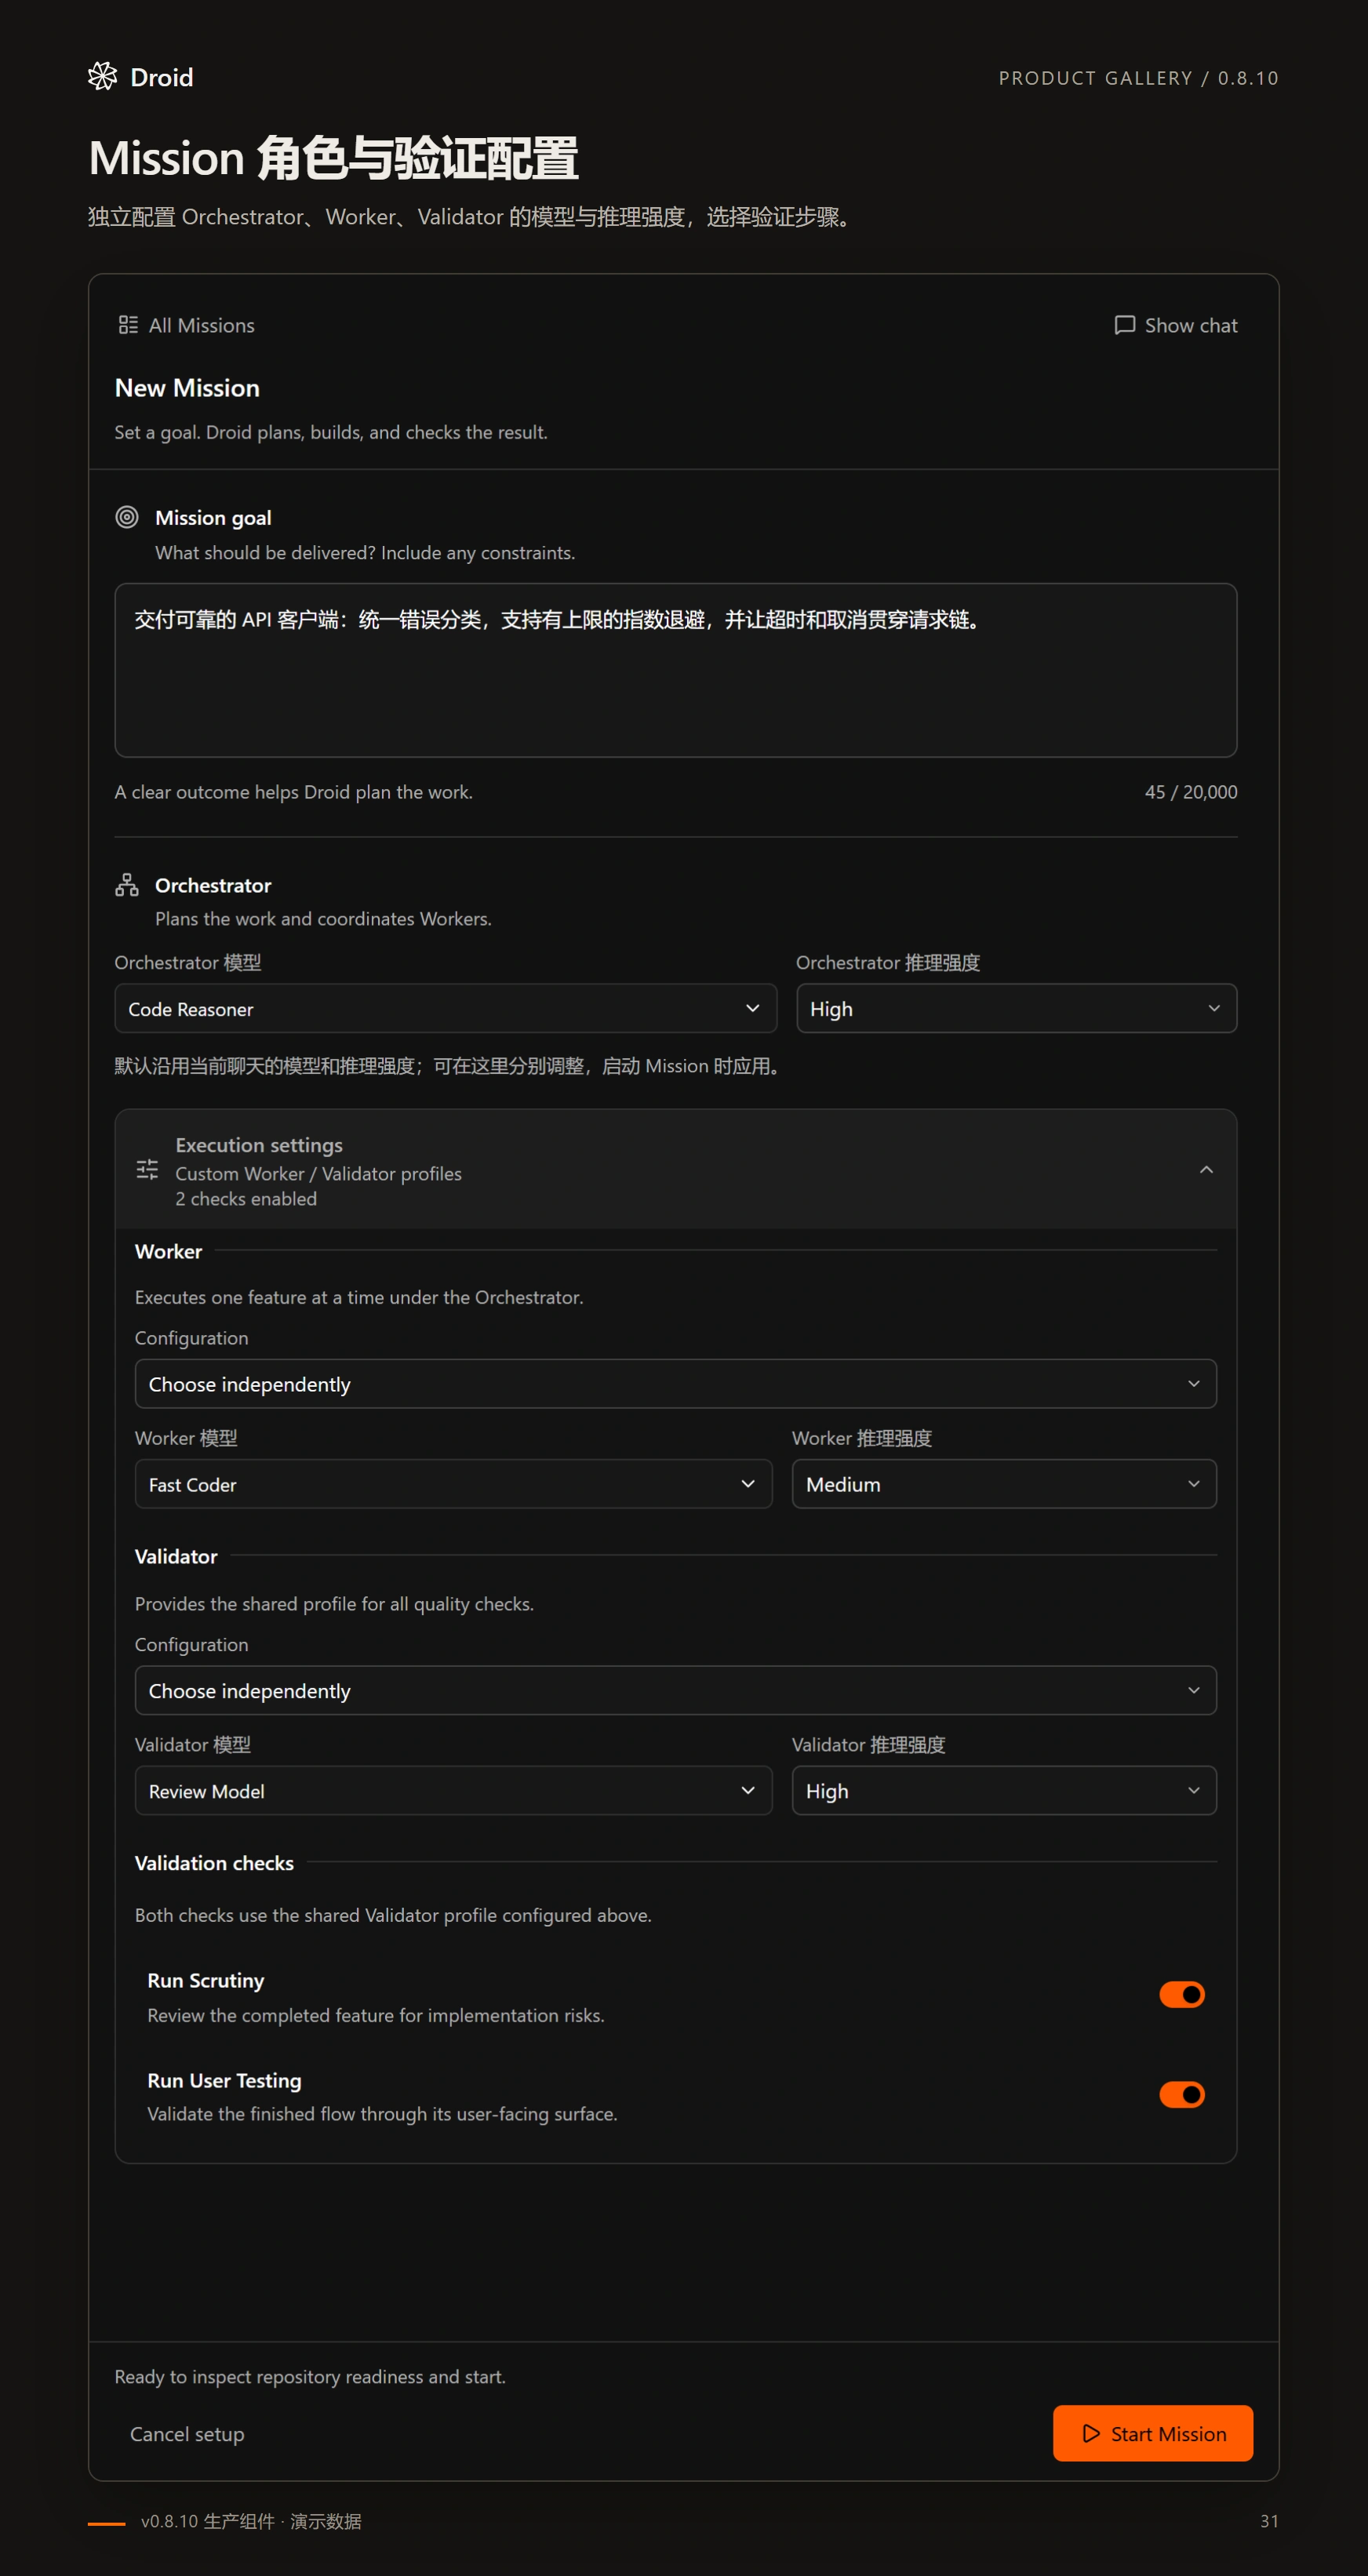Image resolution: width=1368 pixels, height=2576 pixels.
Task: Click the Show chat button
Action: pyautogui.click(x=1176, y=325)
